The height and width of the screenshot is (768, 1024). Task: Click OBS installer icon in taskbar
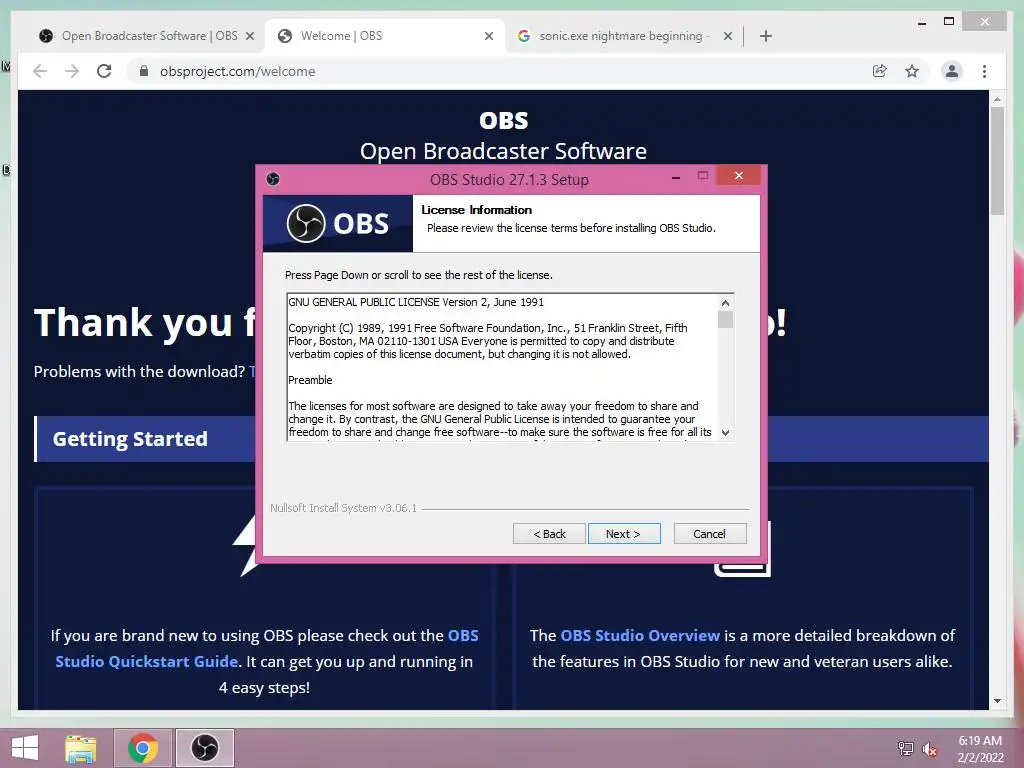tap(205, 748)
